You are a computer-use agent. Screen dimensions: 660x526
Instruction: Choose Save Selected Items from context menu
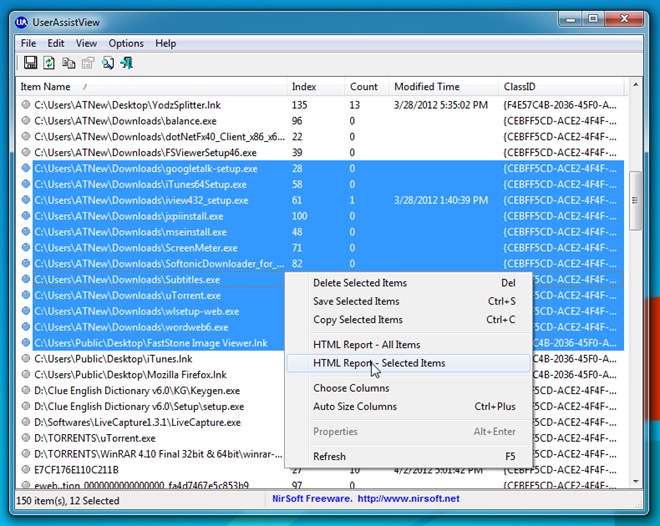408,301
